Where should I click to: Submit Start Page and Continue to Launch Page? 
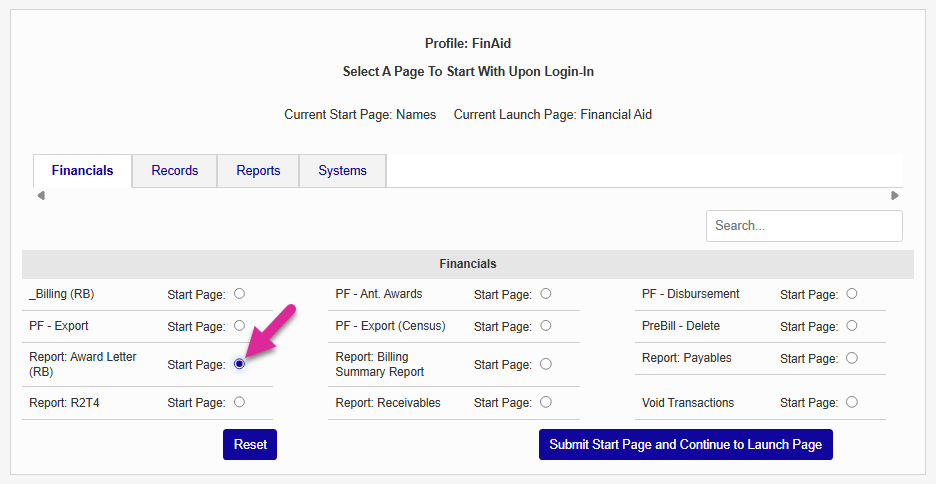685,445
